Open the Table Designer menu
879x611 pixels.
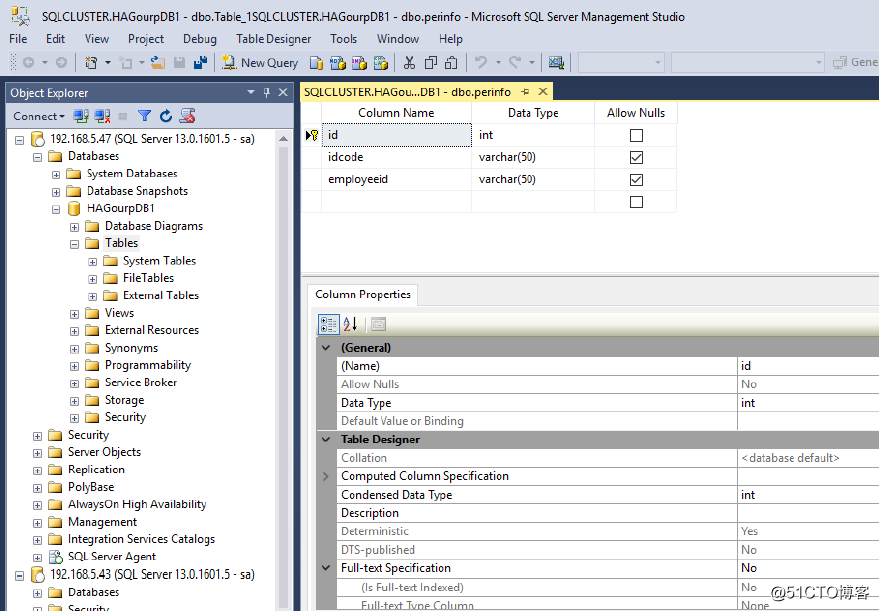click(274, 39)
